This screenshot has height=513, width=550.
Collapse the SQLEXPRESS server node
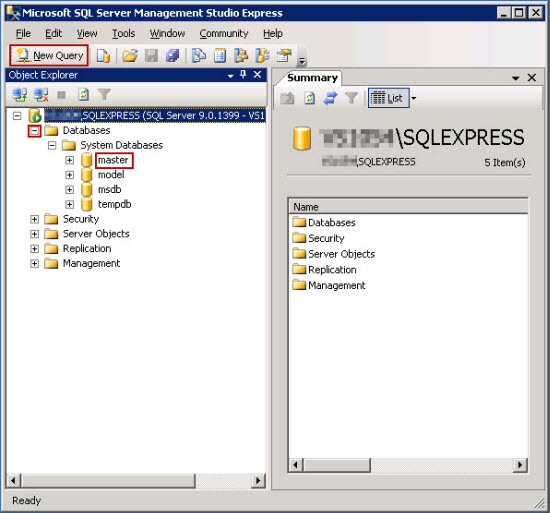coord(17,116)
